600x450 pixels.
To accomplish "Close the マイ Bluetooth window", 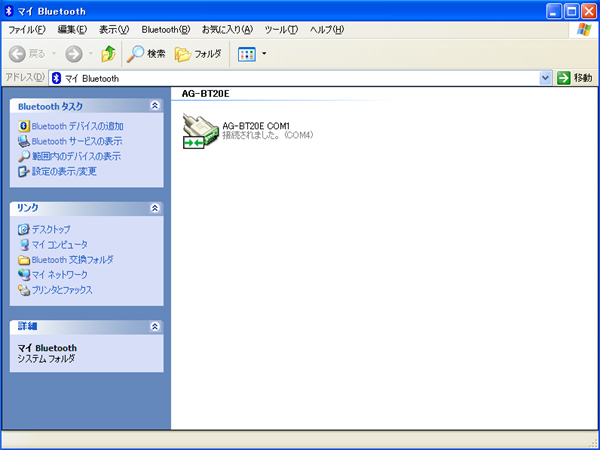I will click(x=589, y=11).
